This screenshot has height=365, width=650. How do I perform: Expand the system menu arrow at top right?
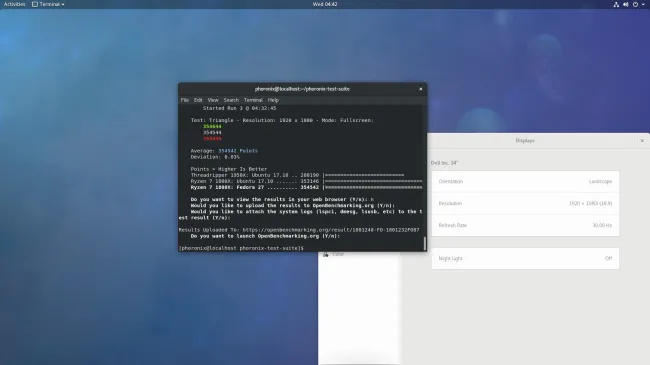pyautogui.click(x=643, y=5)
